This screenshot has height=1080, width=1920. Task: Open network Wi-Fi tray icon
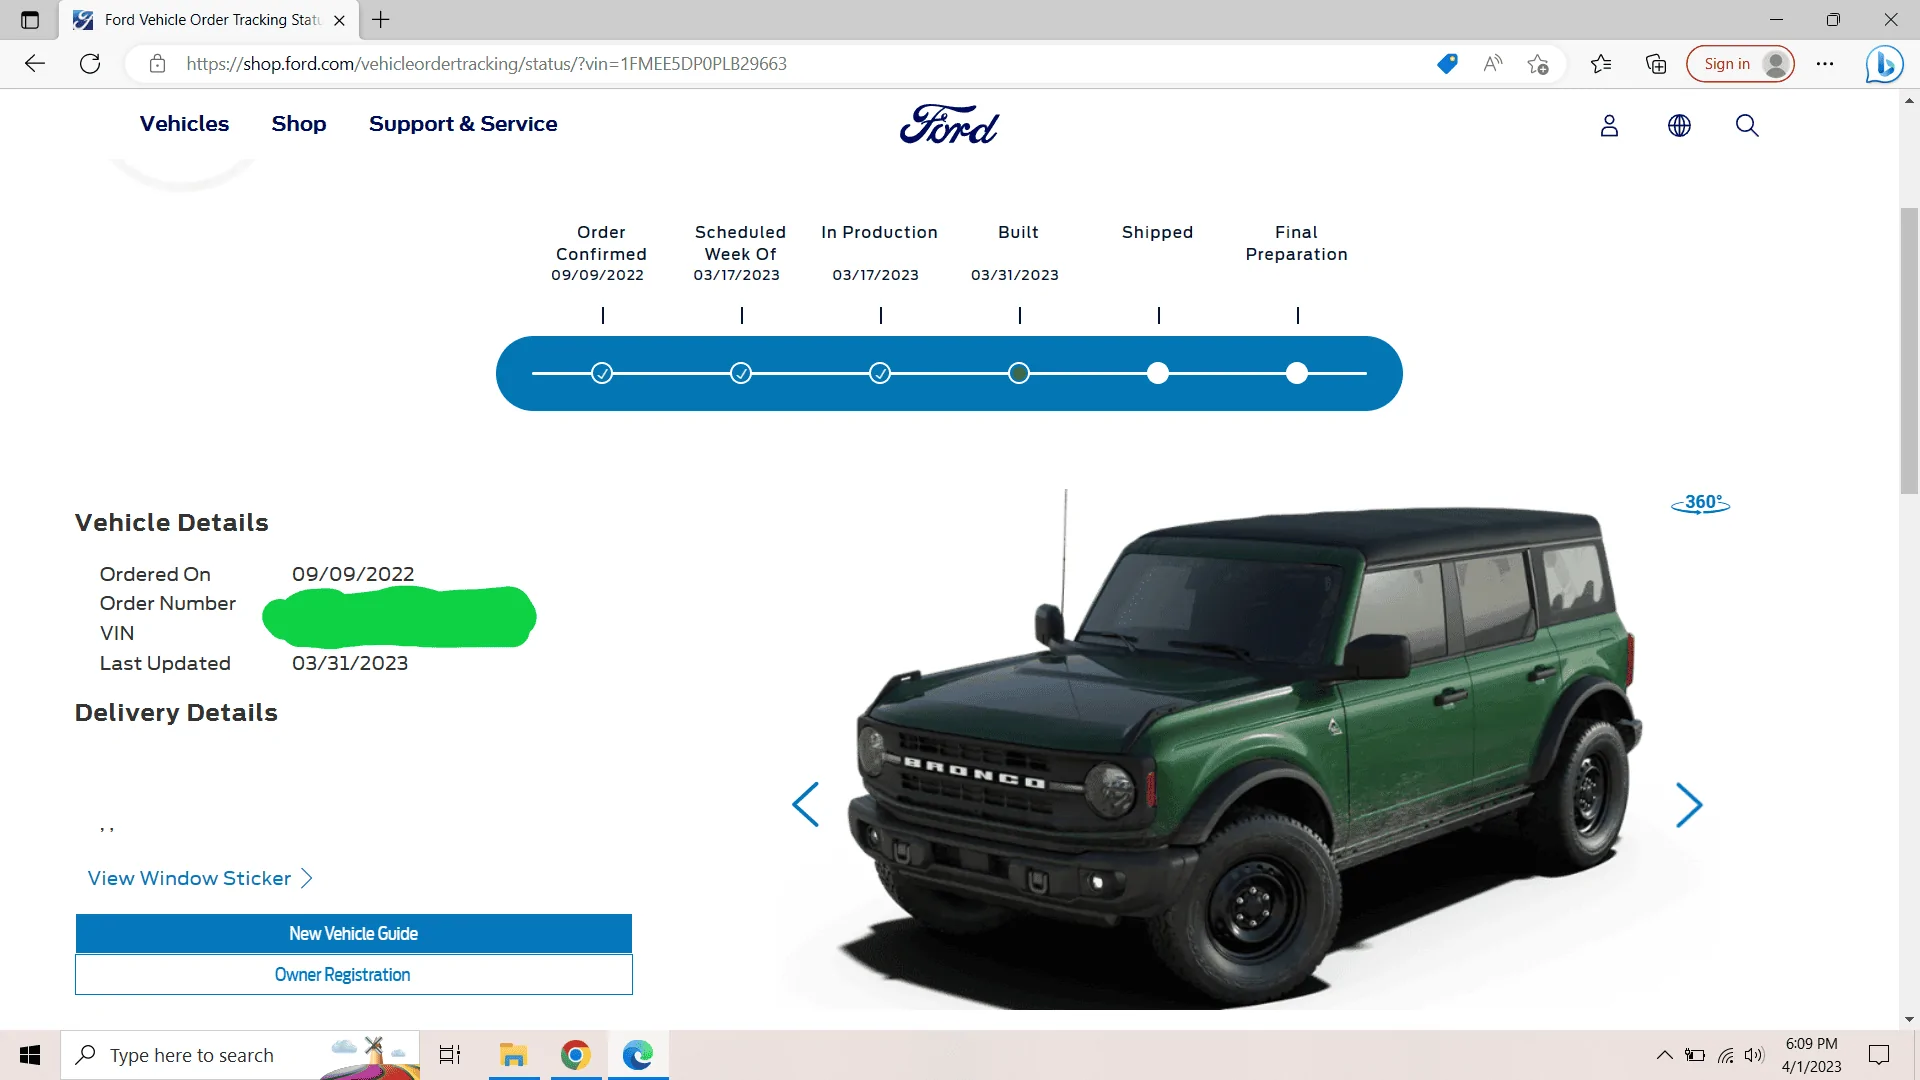pos(1726,1055)
